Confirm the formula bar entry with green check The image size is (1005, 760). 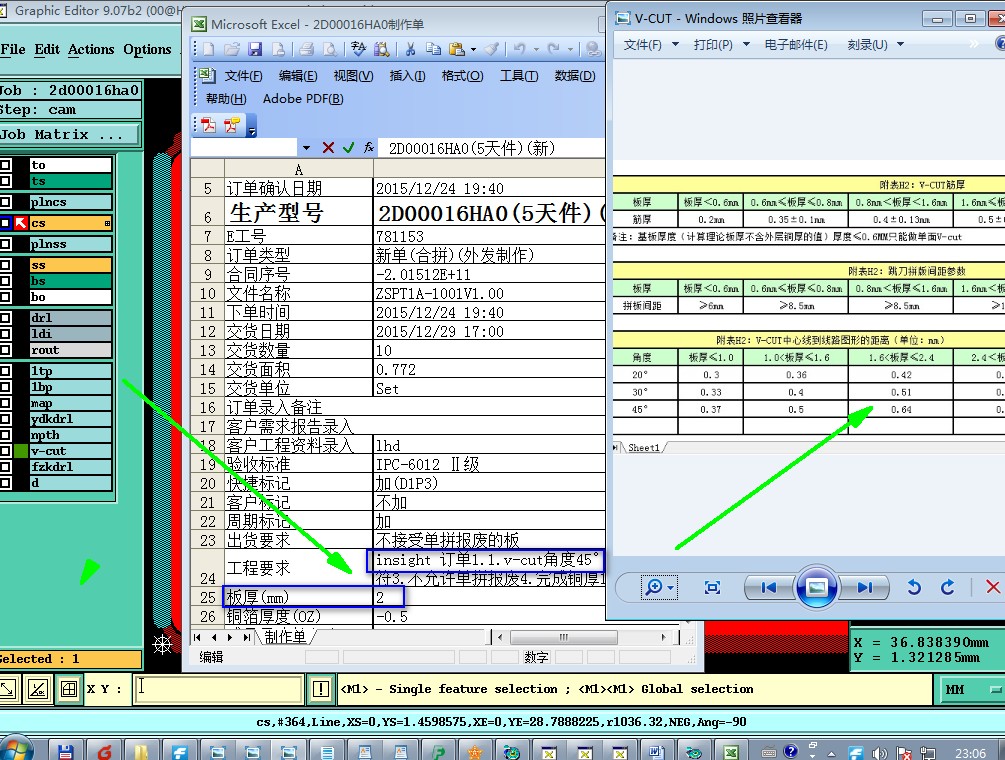(349, 148)
